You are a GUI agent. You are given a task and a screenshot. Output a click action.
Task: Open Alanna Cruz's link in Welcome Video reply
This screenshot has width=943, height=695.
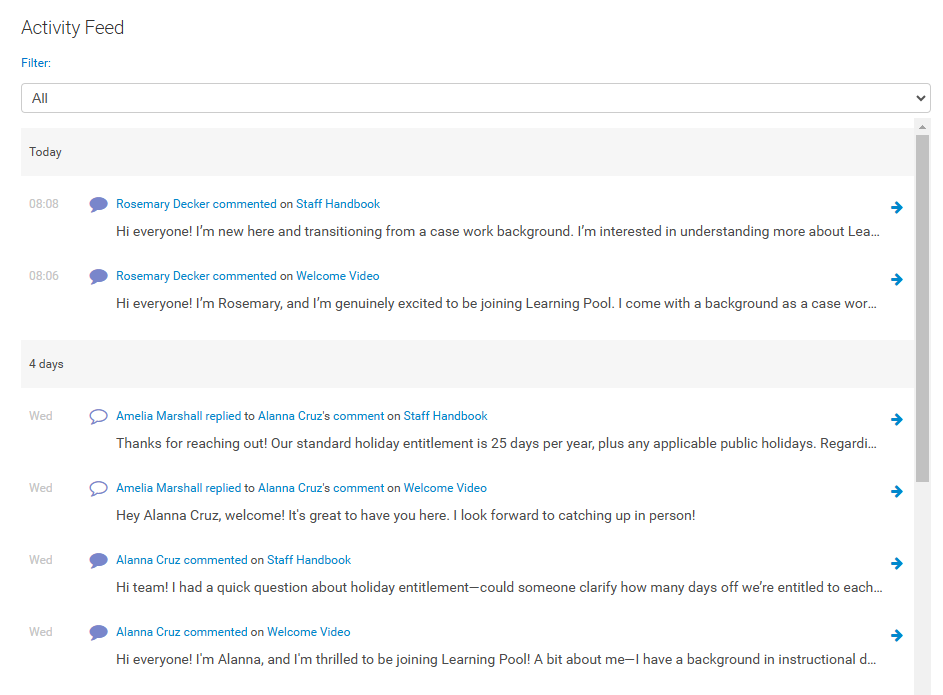(290, 488)
